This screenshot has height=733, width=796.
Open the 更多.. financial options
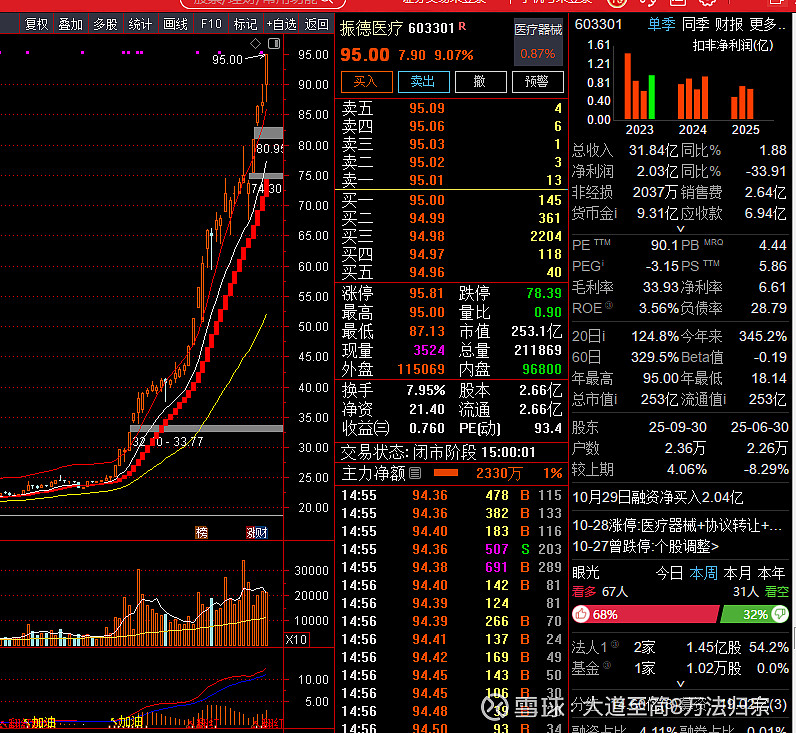767,24
